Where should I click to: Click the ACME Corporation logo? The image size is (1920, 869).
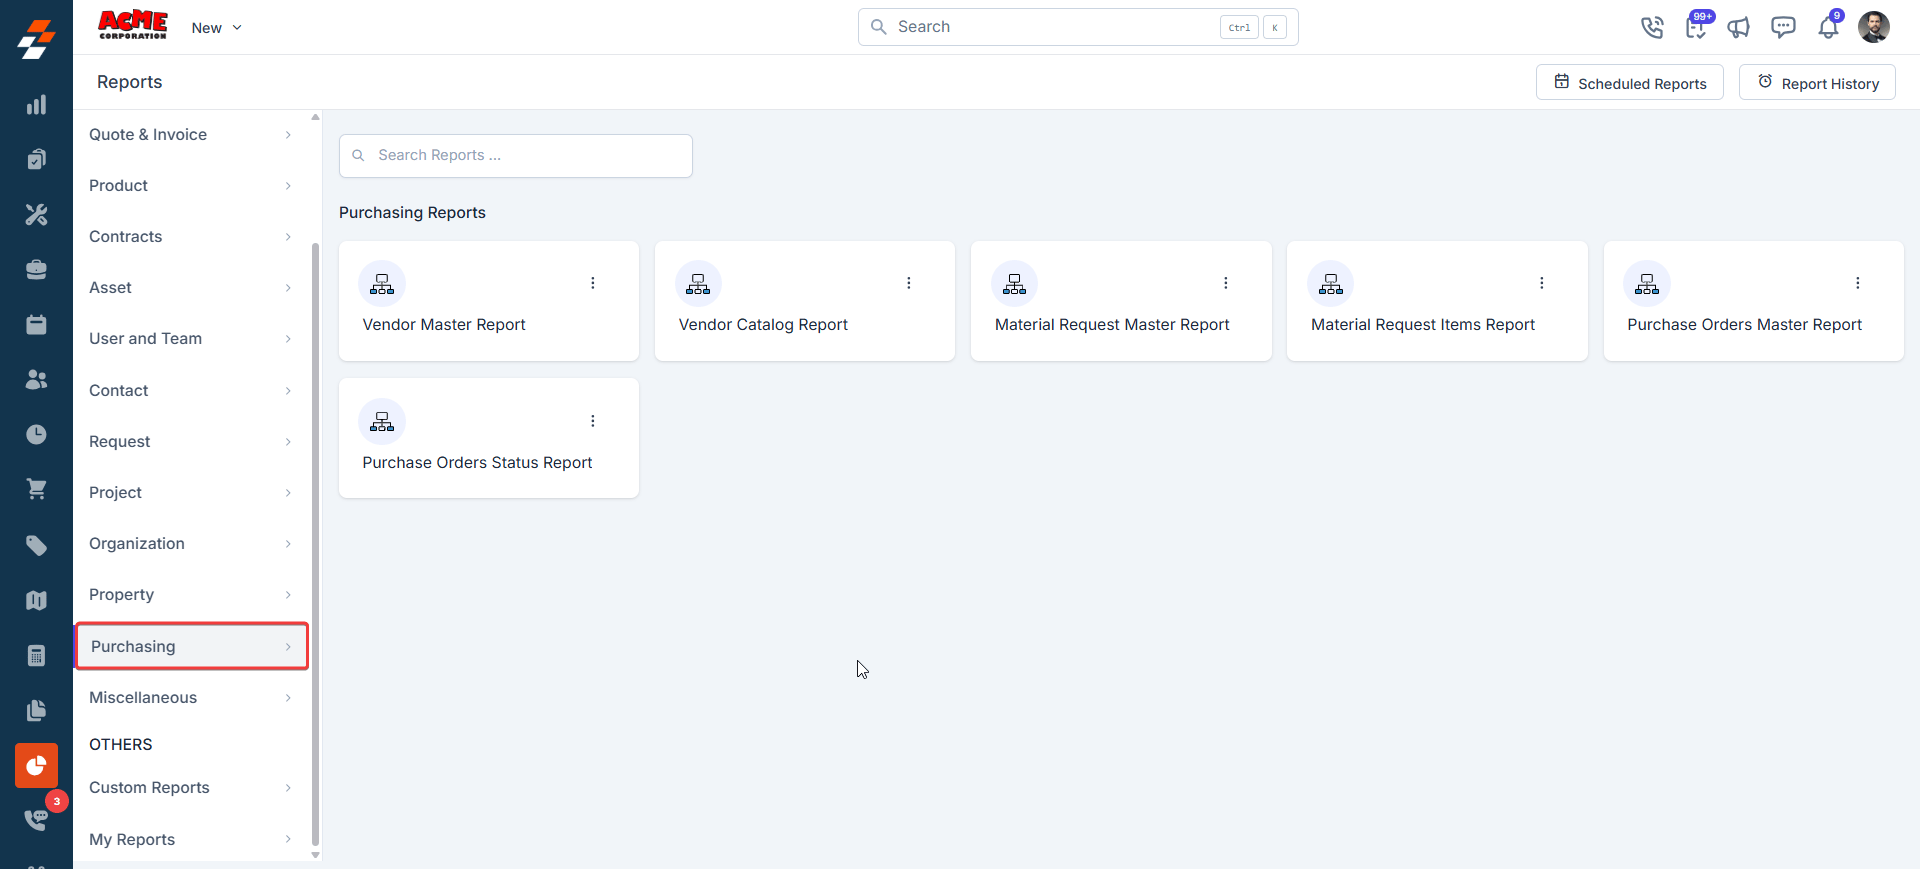point(133,25)
